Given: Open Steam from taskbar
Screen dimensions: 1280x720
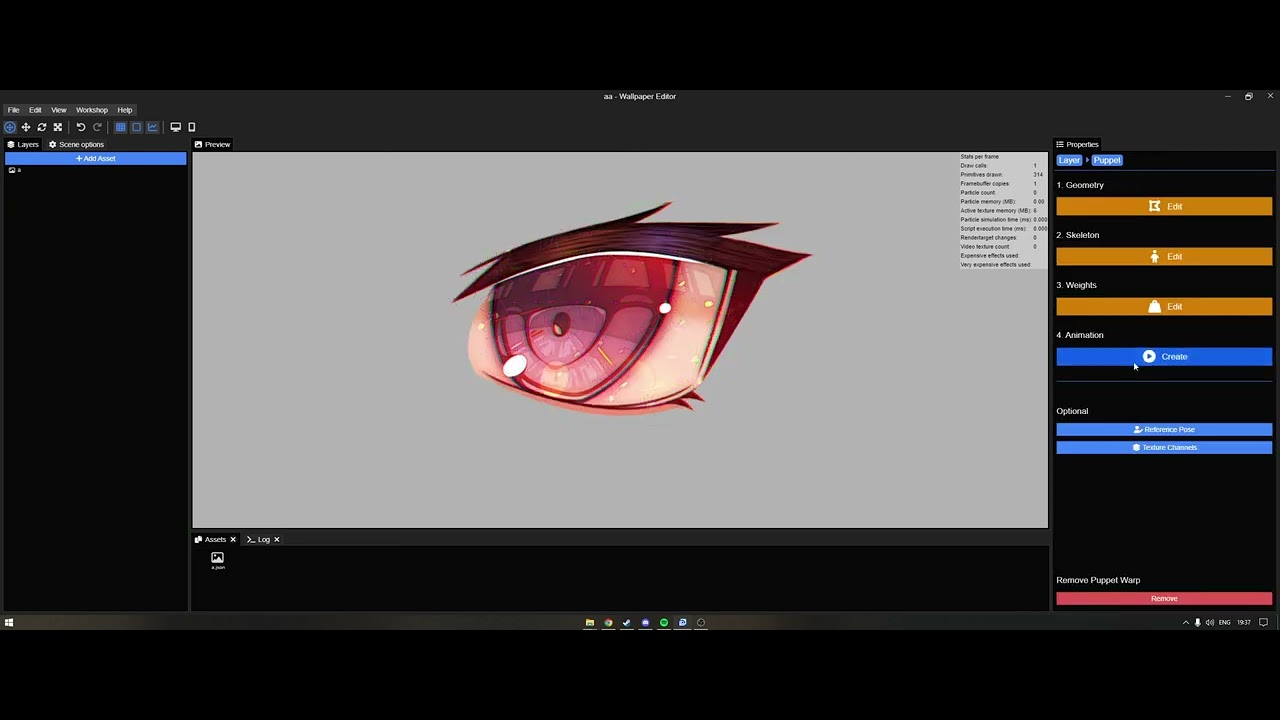Looking at the screenshot, I should (x=627, y=622).
